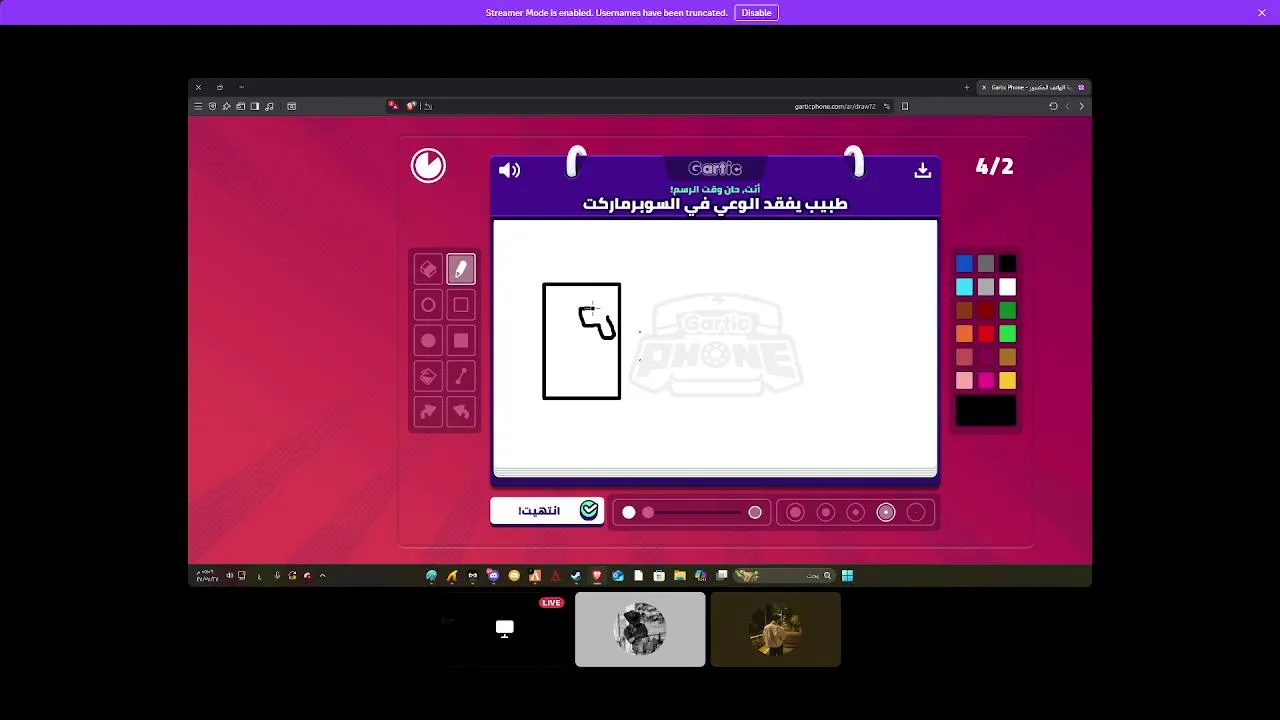Pick the brown color swatch
This screenshot has height=720, width=1280.
coord(964,311)
